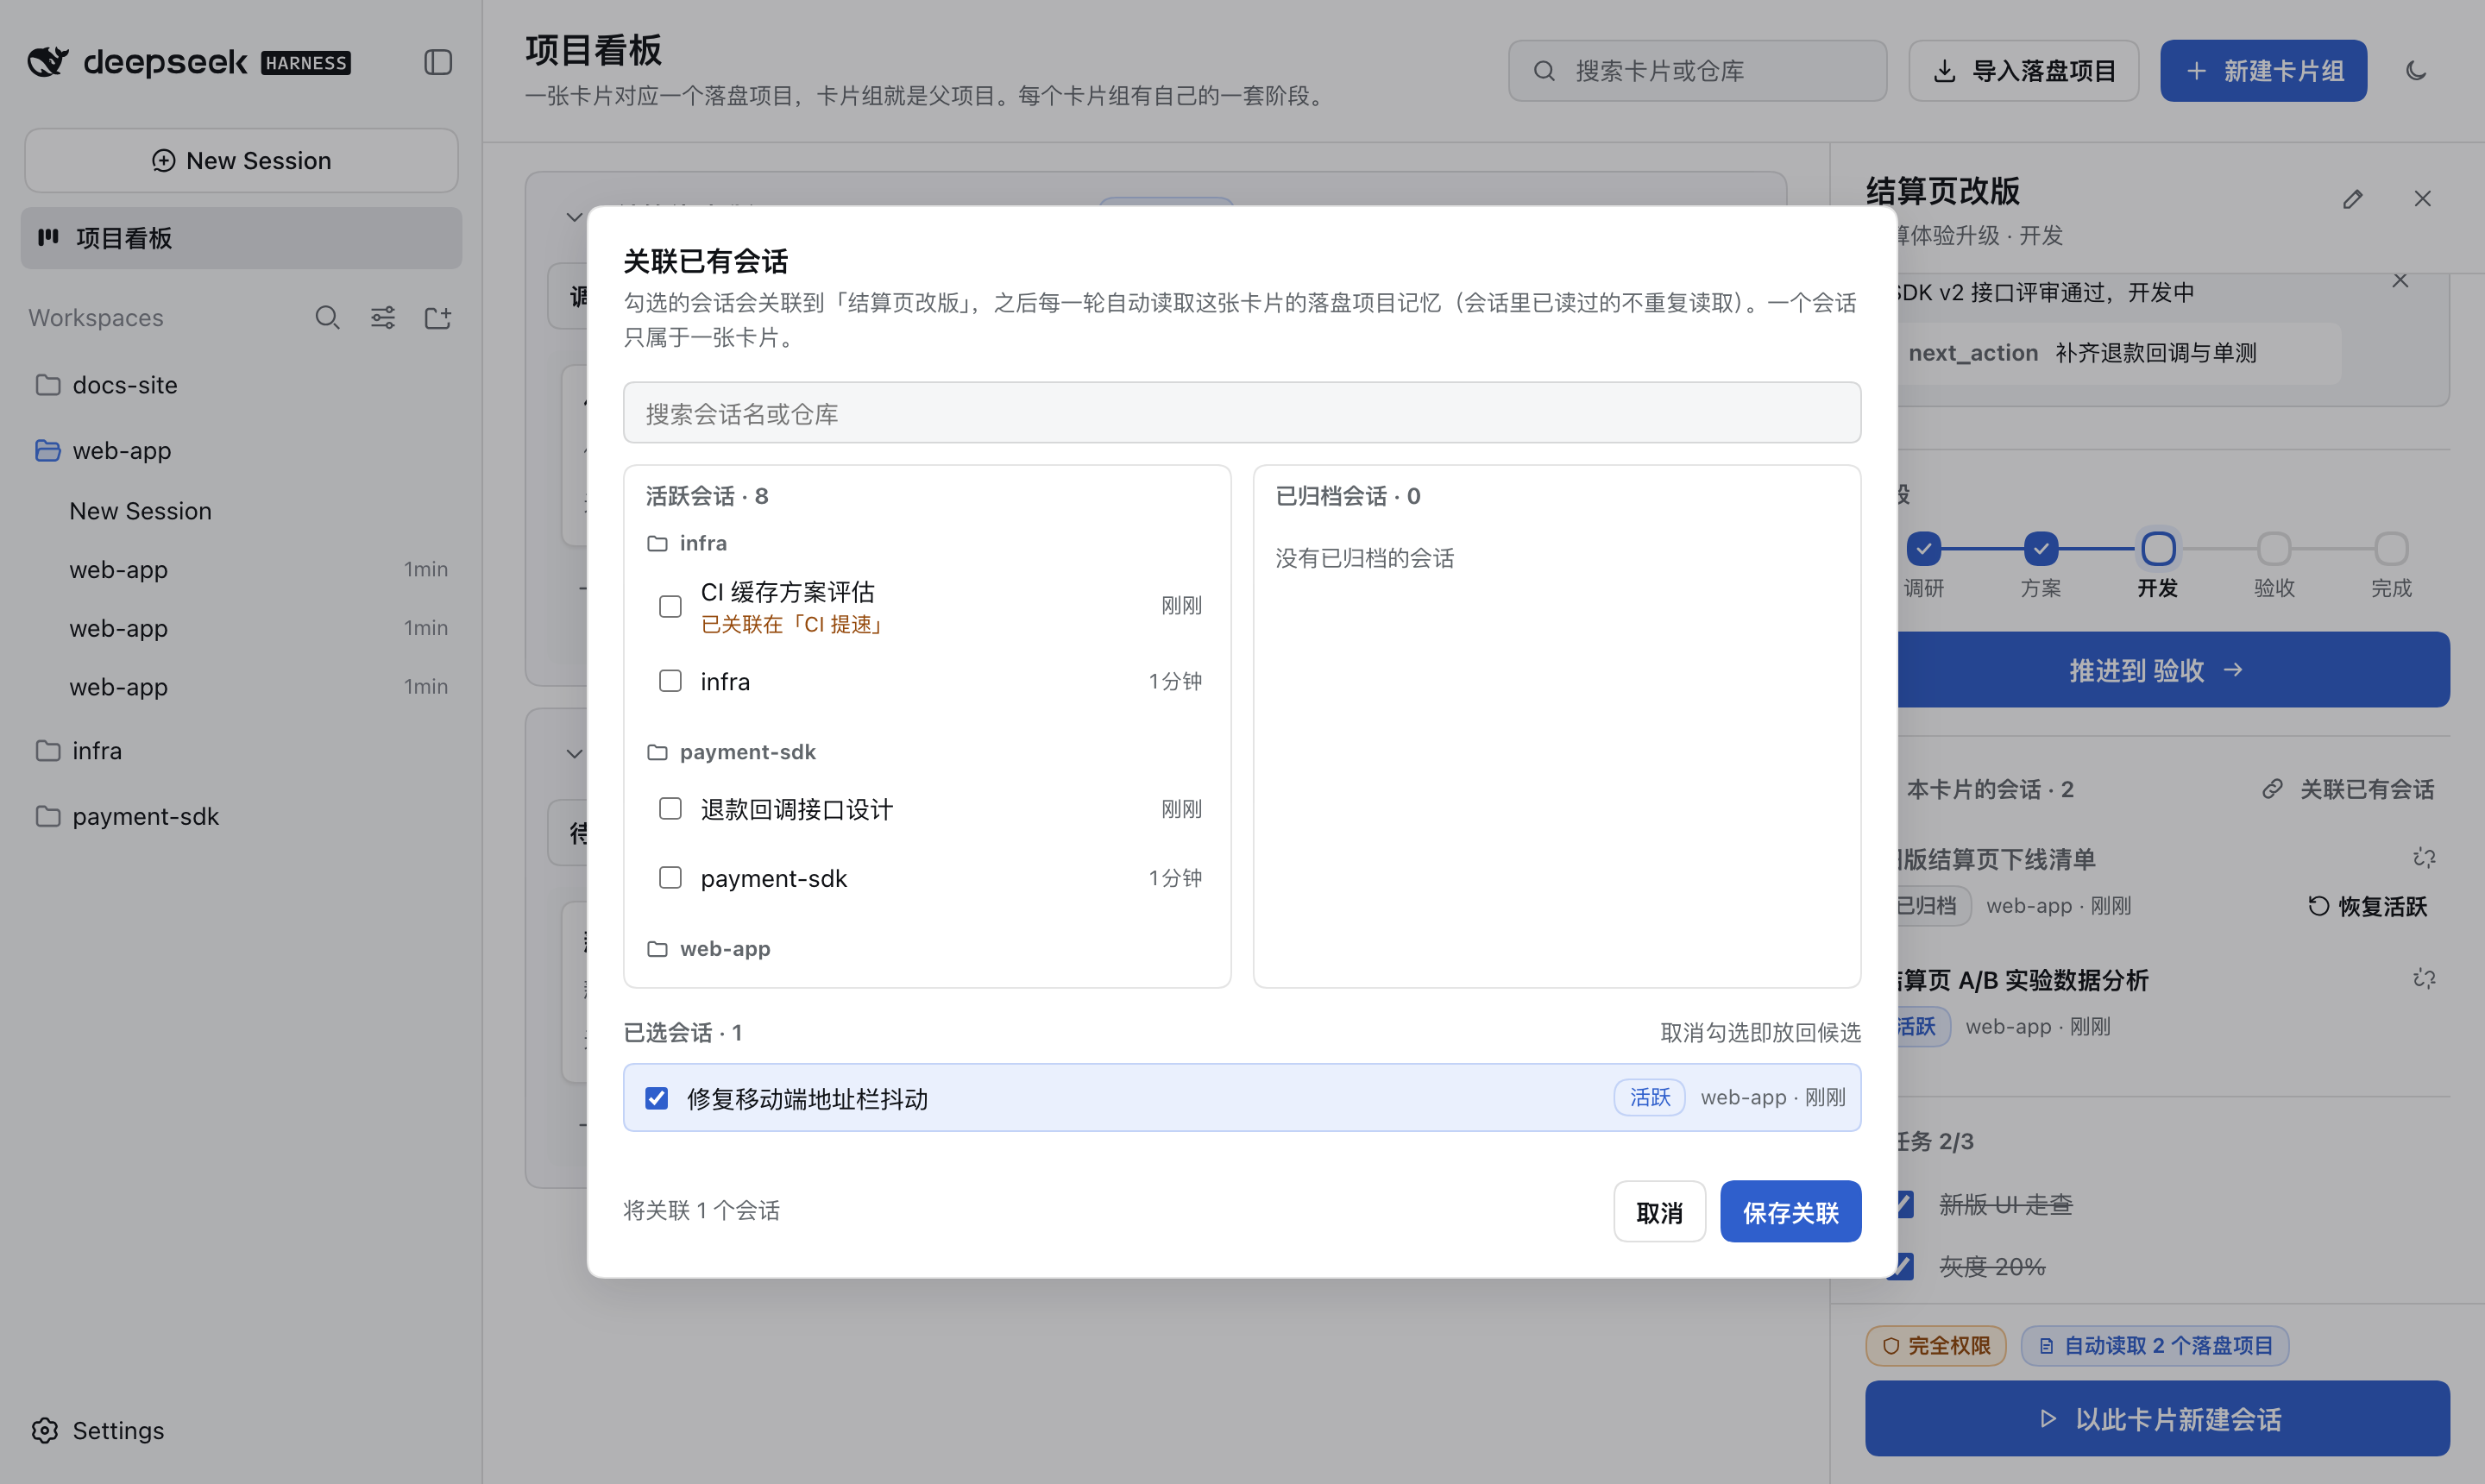
Task: Add a new workspace folder icon
Action: tap(438, 318)
